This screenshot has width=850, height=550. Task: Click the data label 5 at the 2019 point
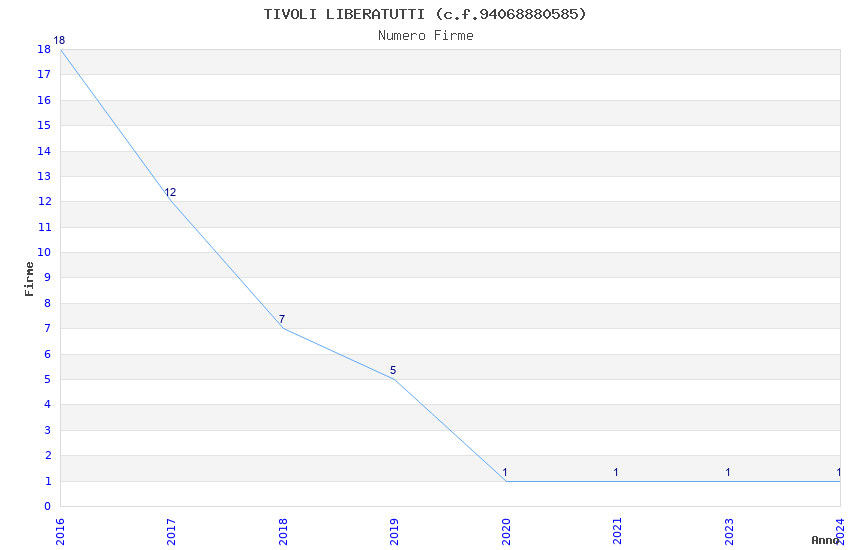coord(393,370)
